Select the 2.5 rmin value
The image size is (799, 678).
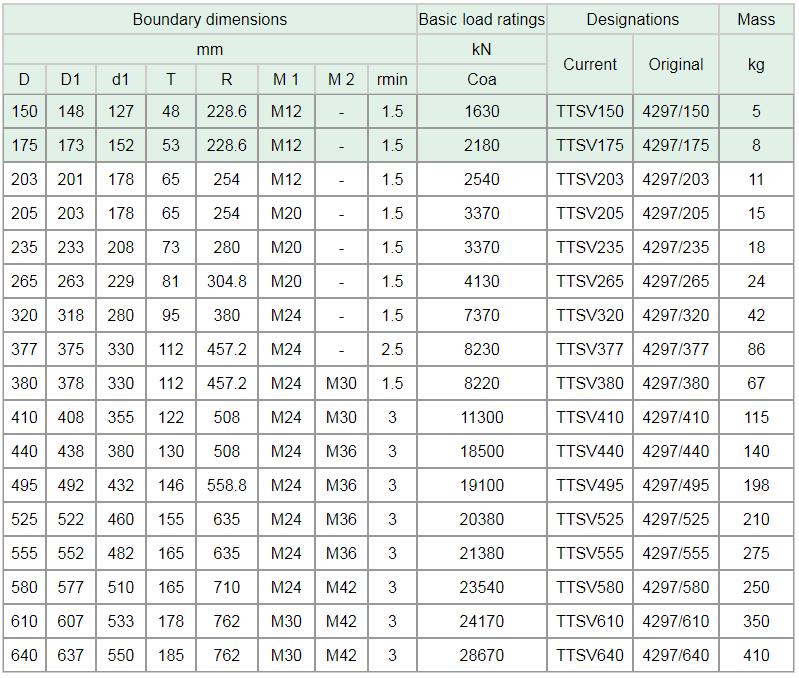(392, 349)
